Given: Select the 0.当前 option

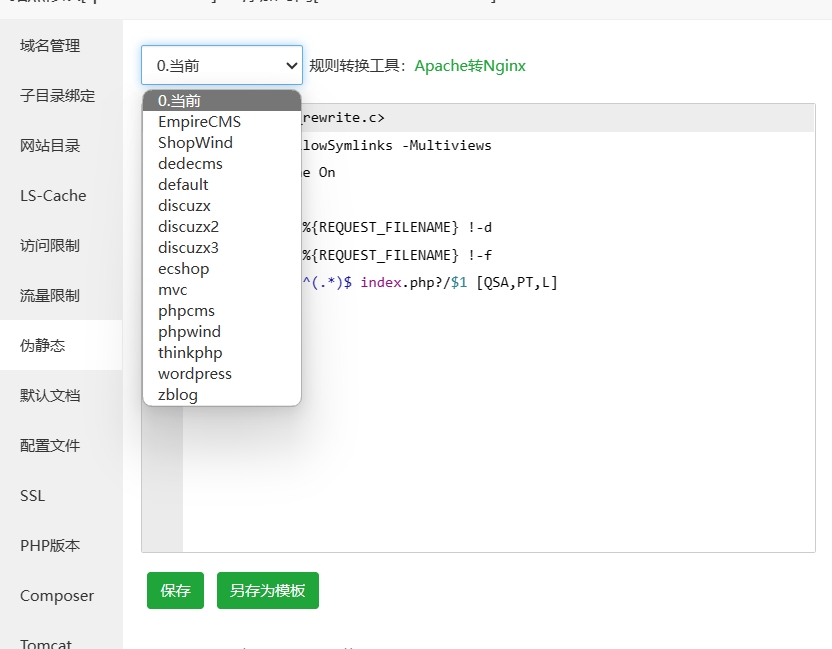Looking at the screenshot, I should click(x=222, y=100).
